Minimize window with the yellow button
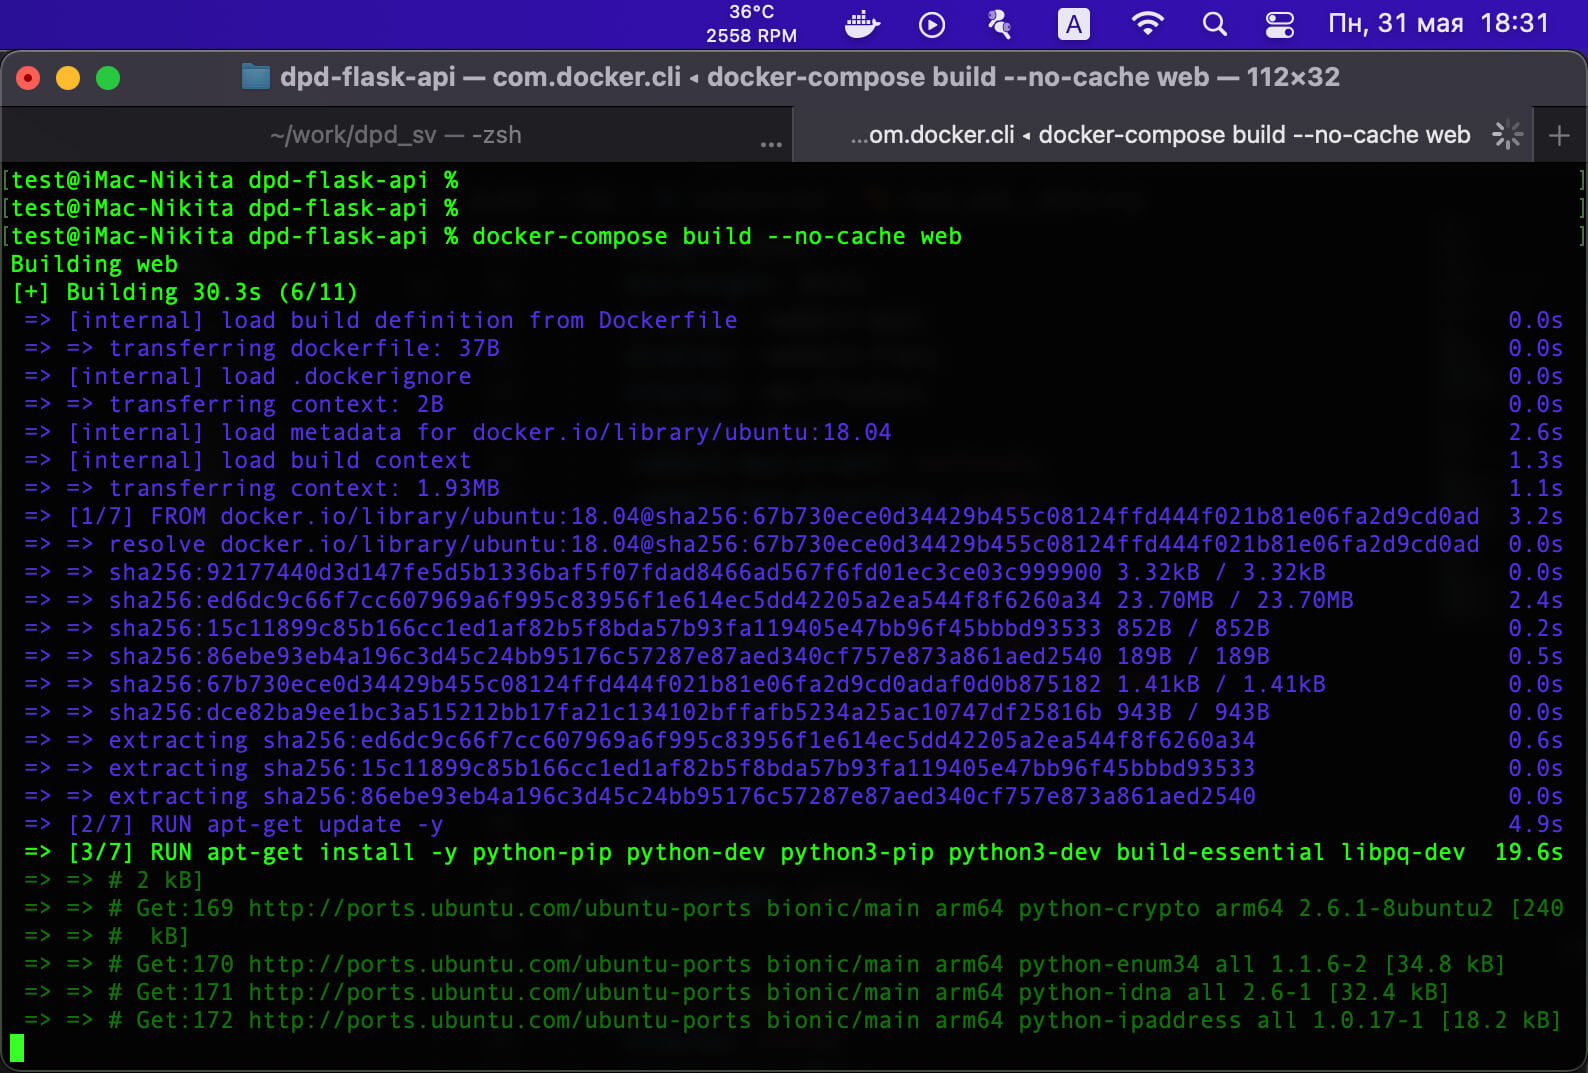The height and width of the screenshot is (1073, 1588). coord(68,78)
